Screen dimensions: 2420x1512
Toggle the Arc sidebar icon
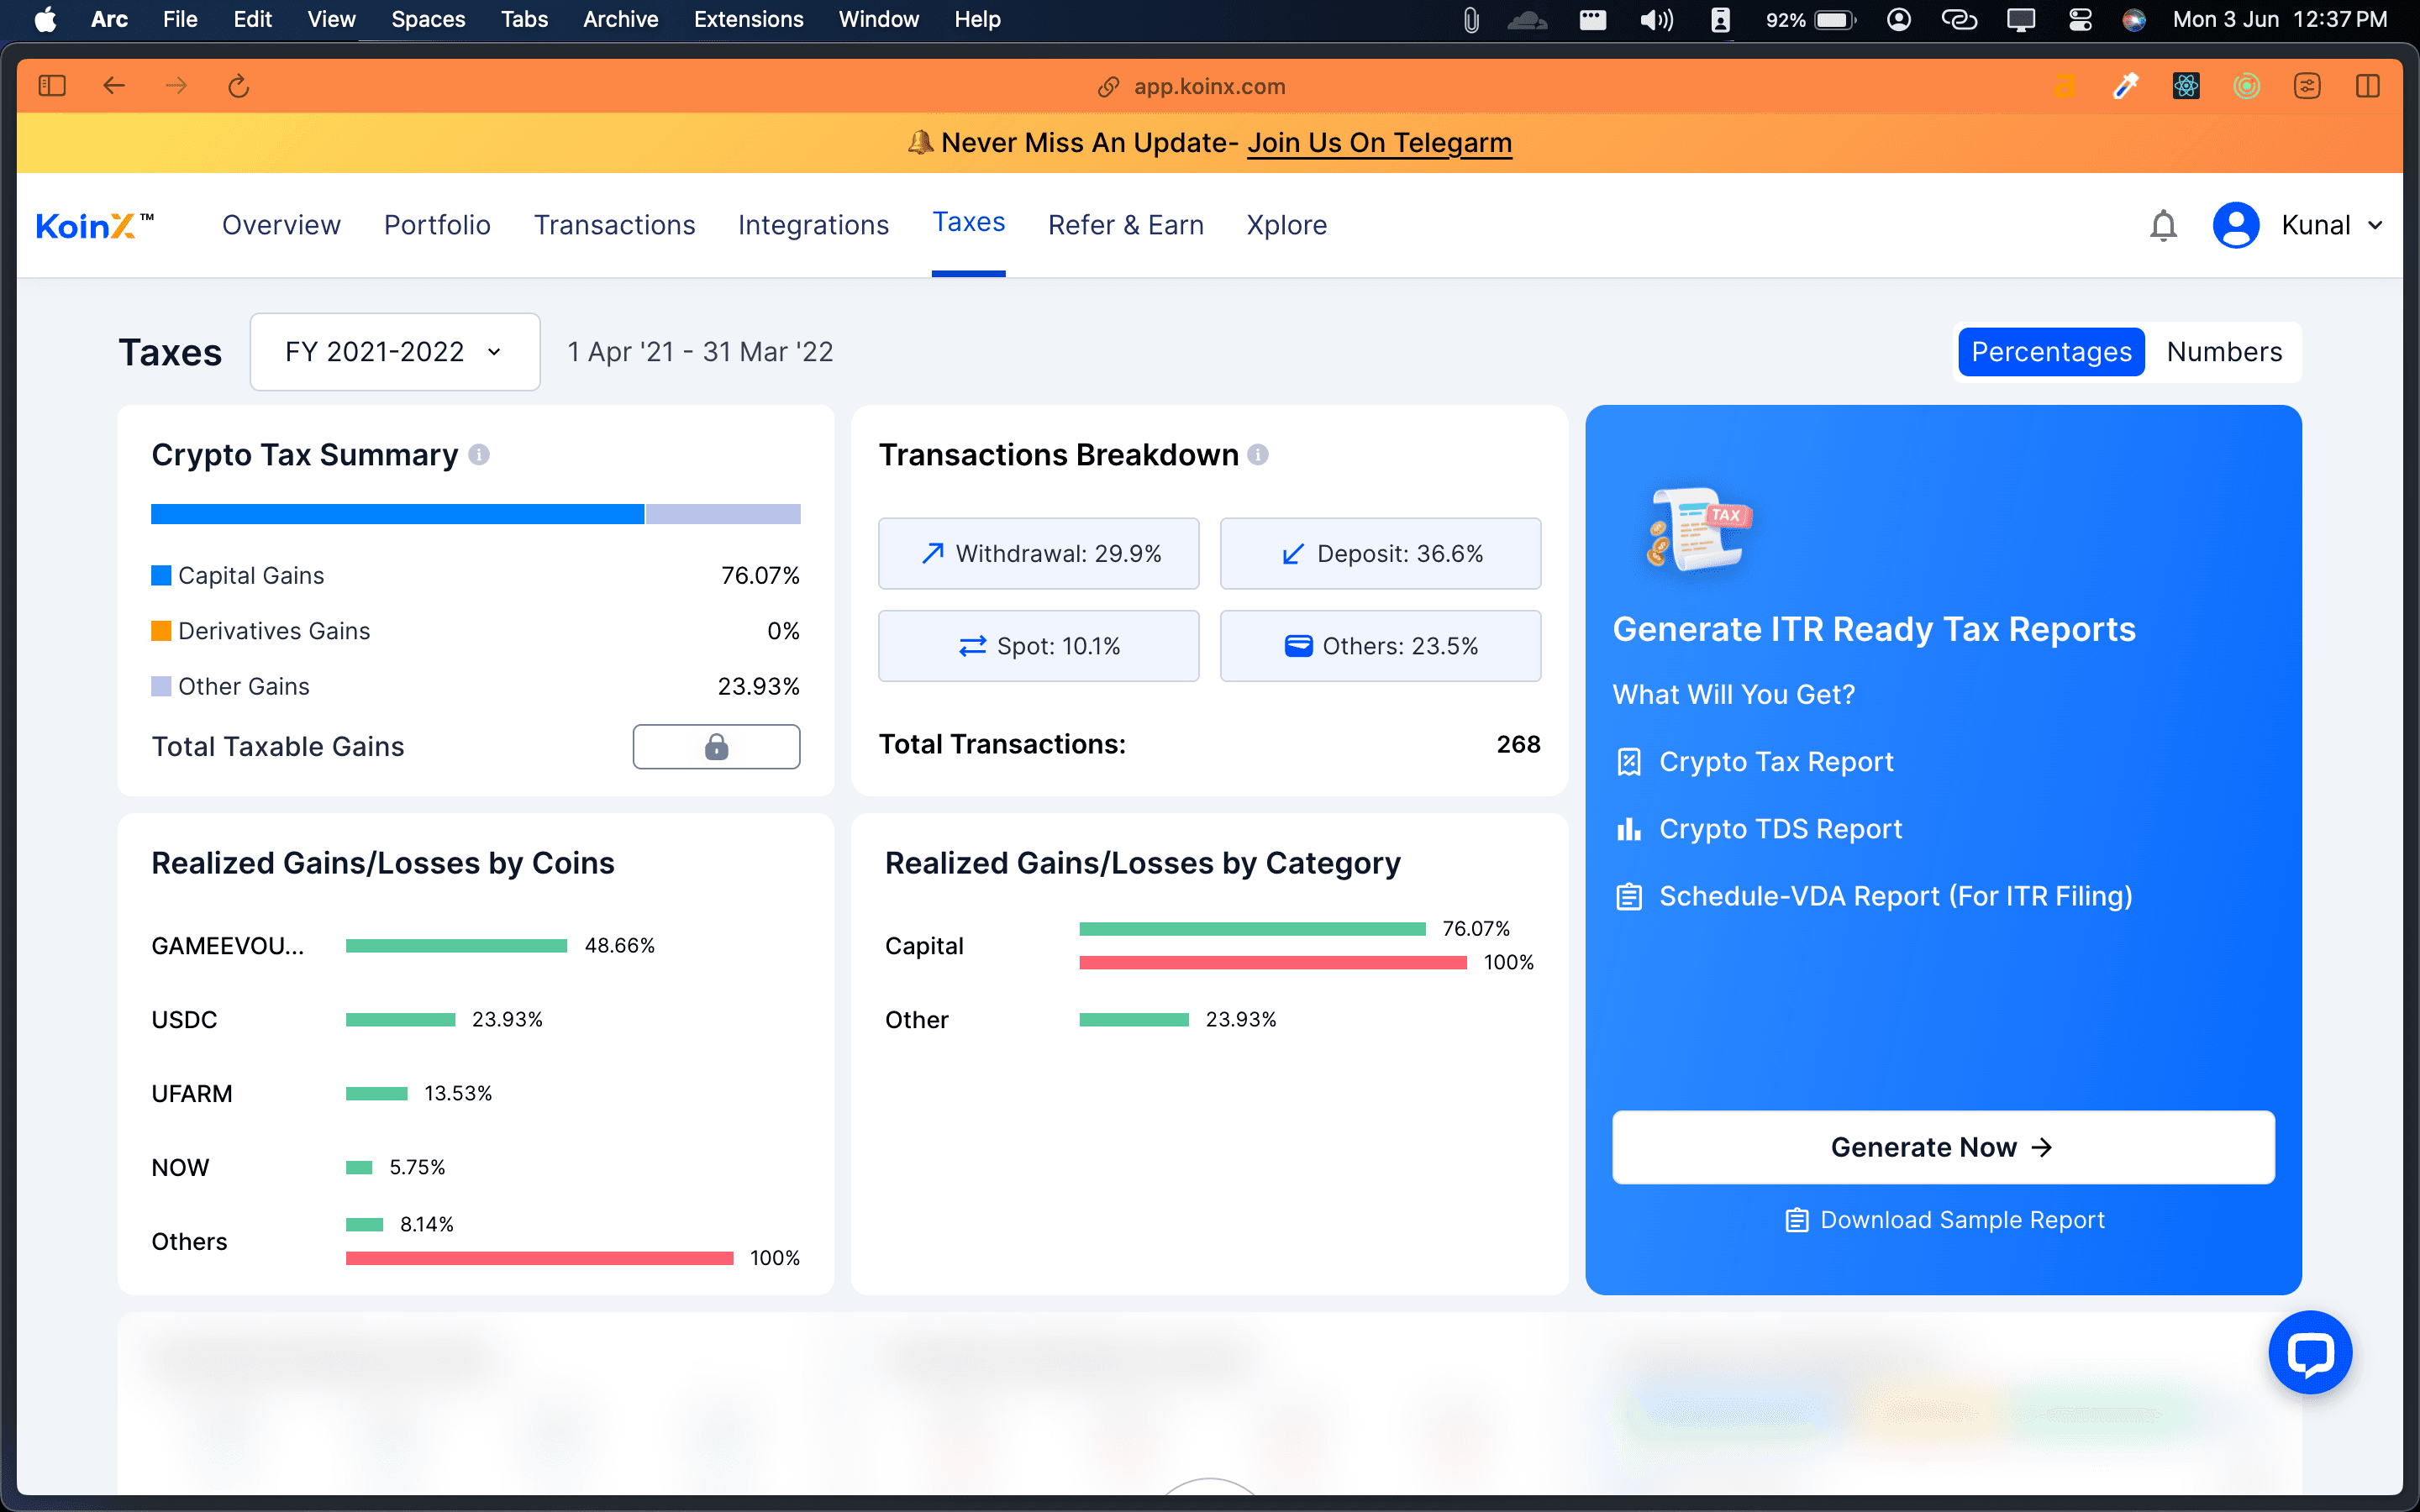52,87
